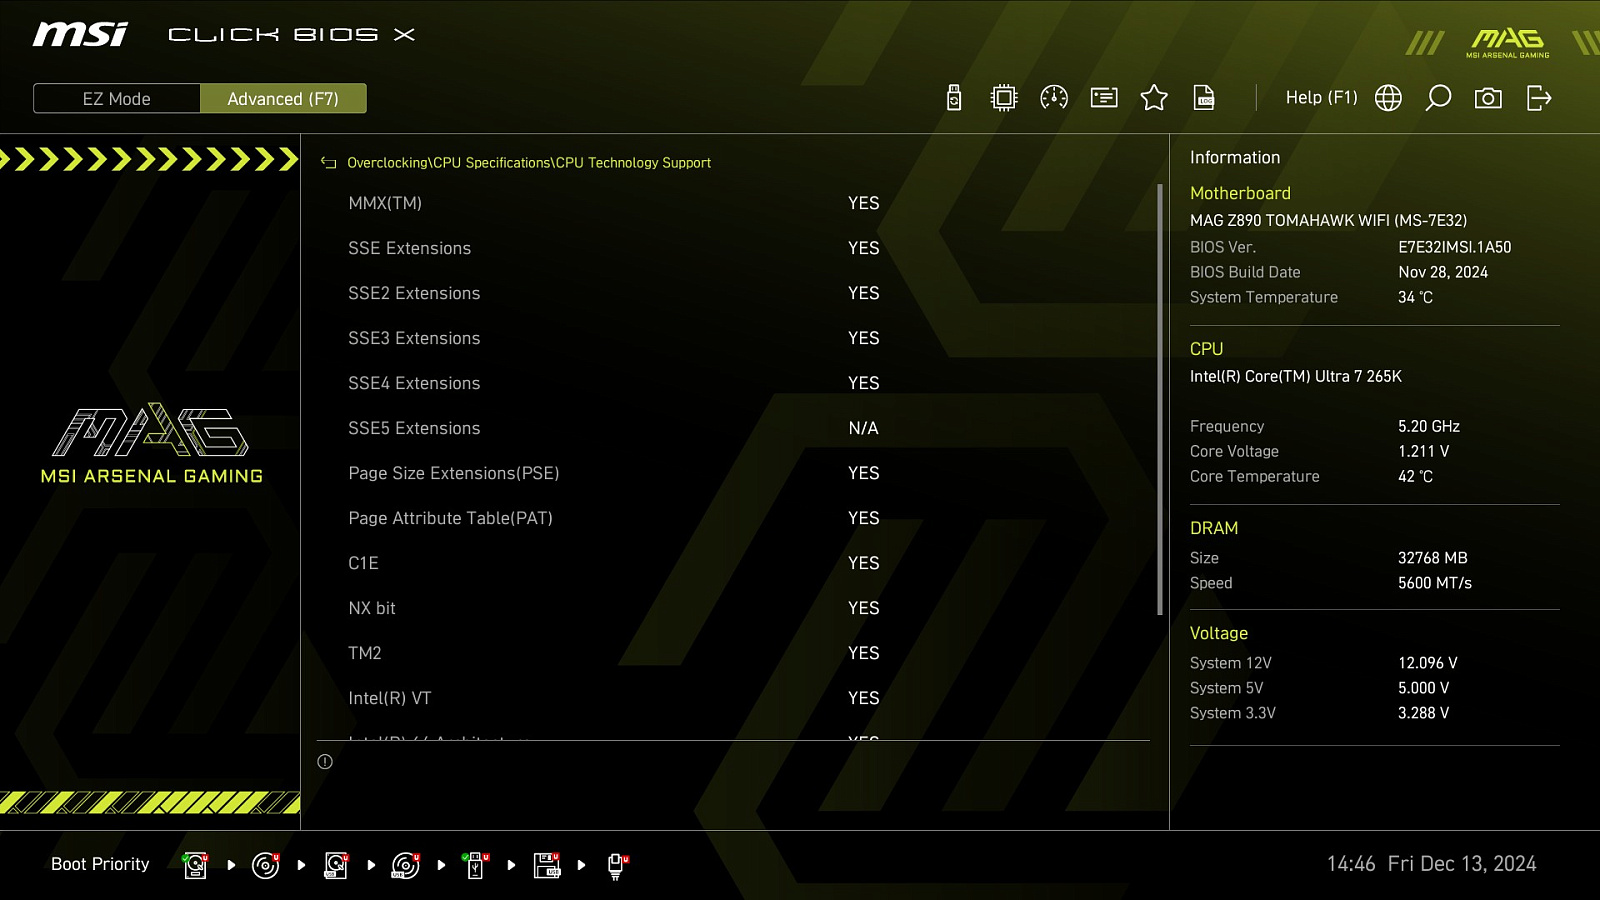Select the SSE Extensions row
1600x900 pixels.
pos(734,248)
